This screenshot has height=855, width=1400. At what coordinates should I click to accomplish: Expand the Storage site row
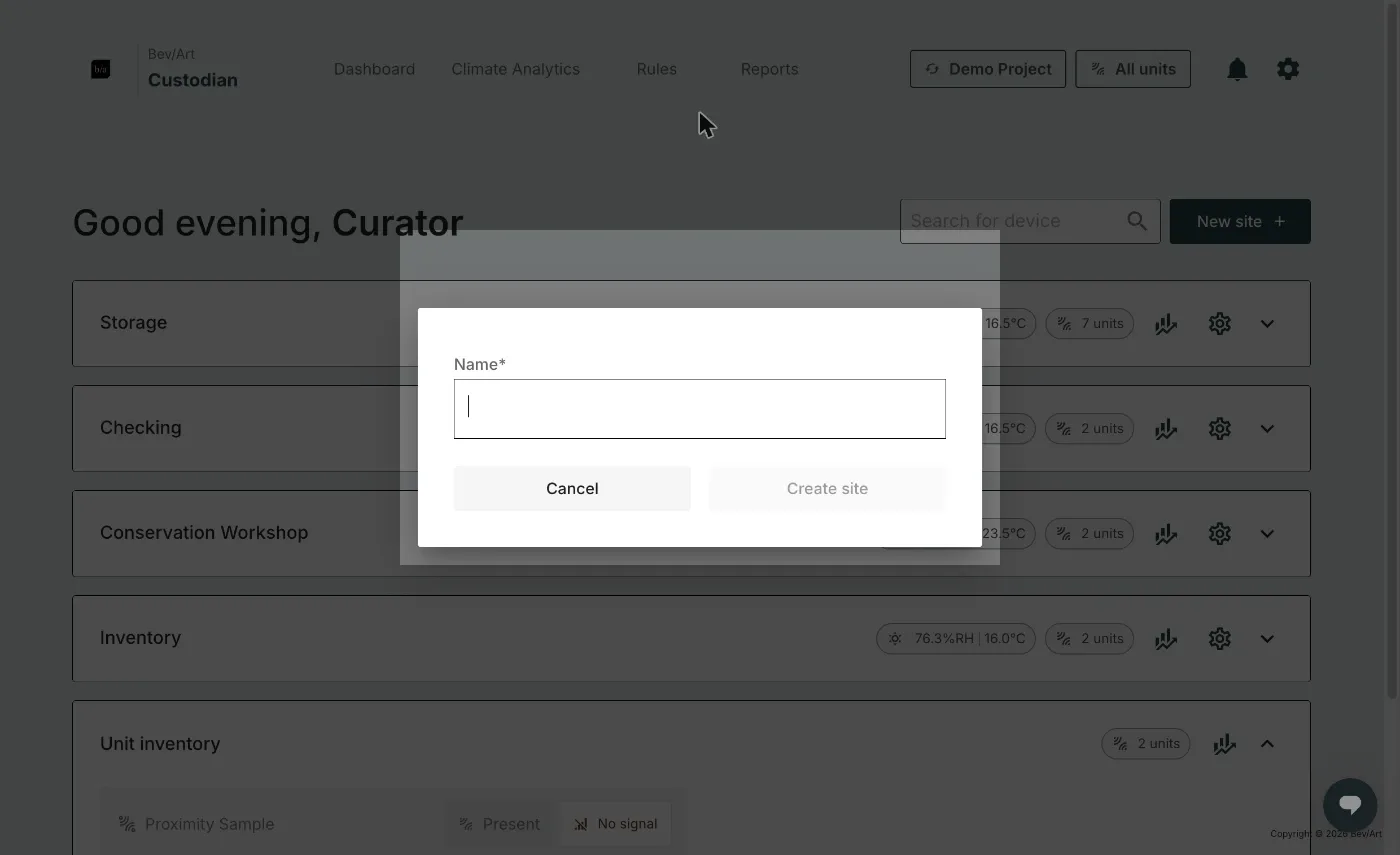1267,324
